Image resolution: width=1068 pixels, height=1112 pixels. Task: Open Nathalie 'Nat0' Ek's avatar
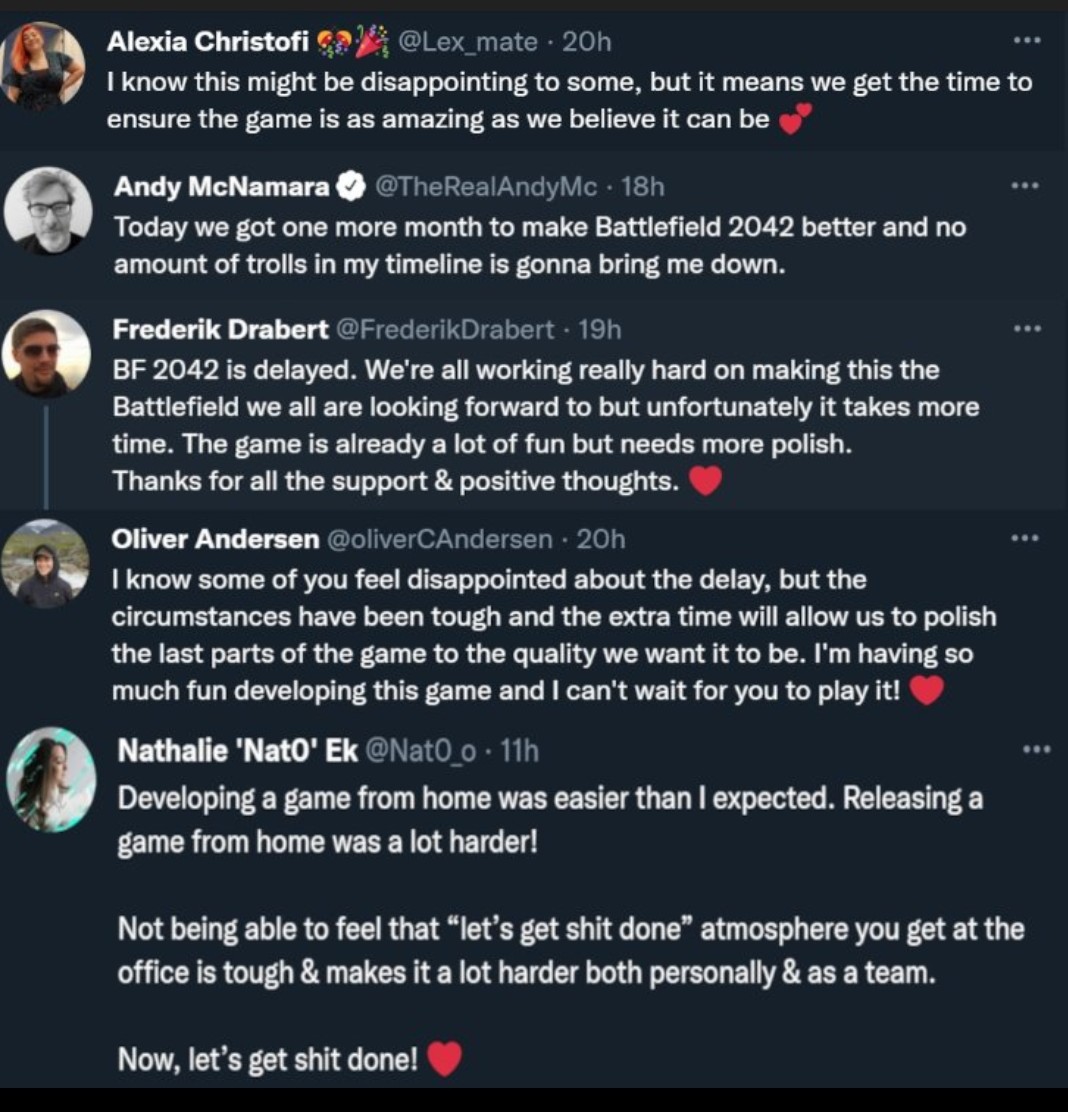pyautogui.click(x=52, y=779)
